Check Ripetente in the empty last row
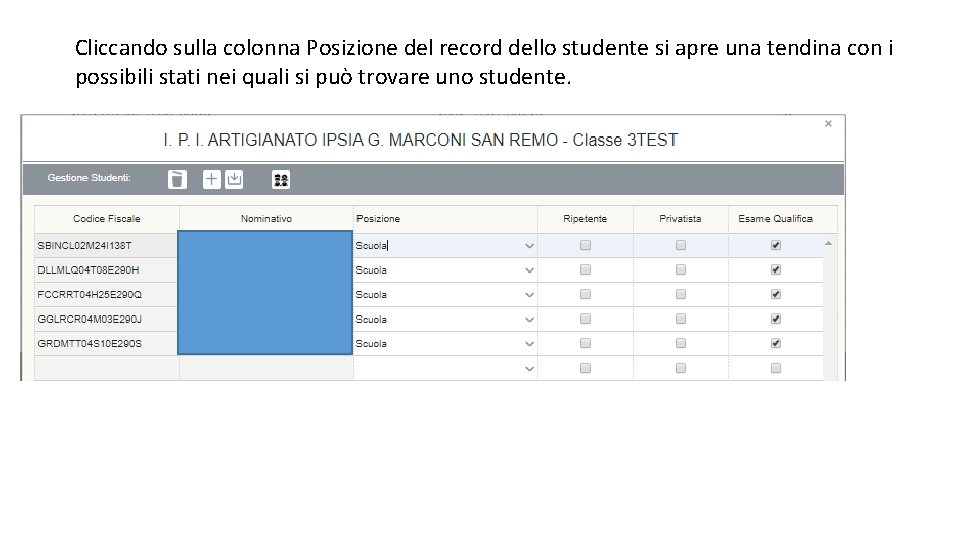 [585, 369]
